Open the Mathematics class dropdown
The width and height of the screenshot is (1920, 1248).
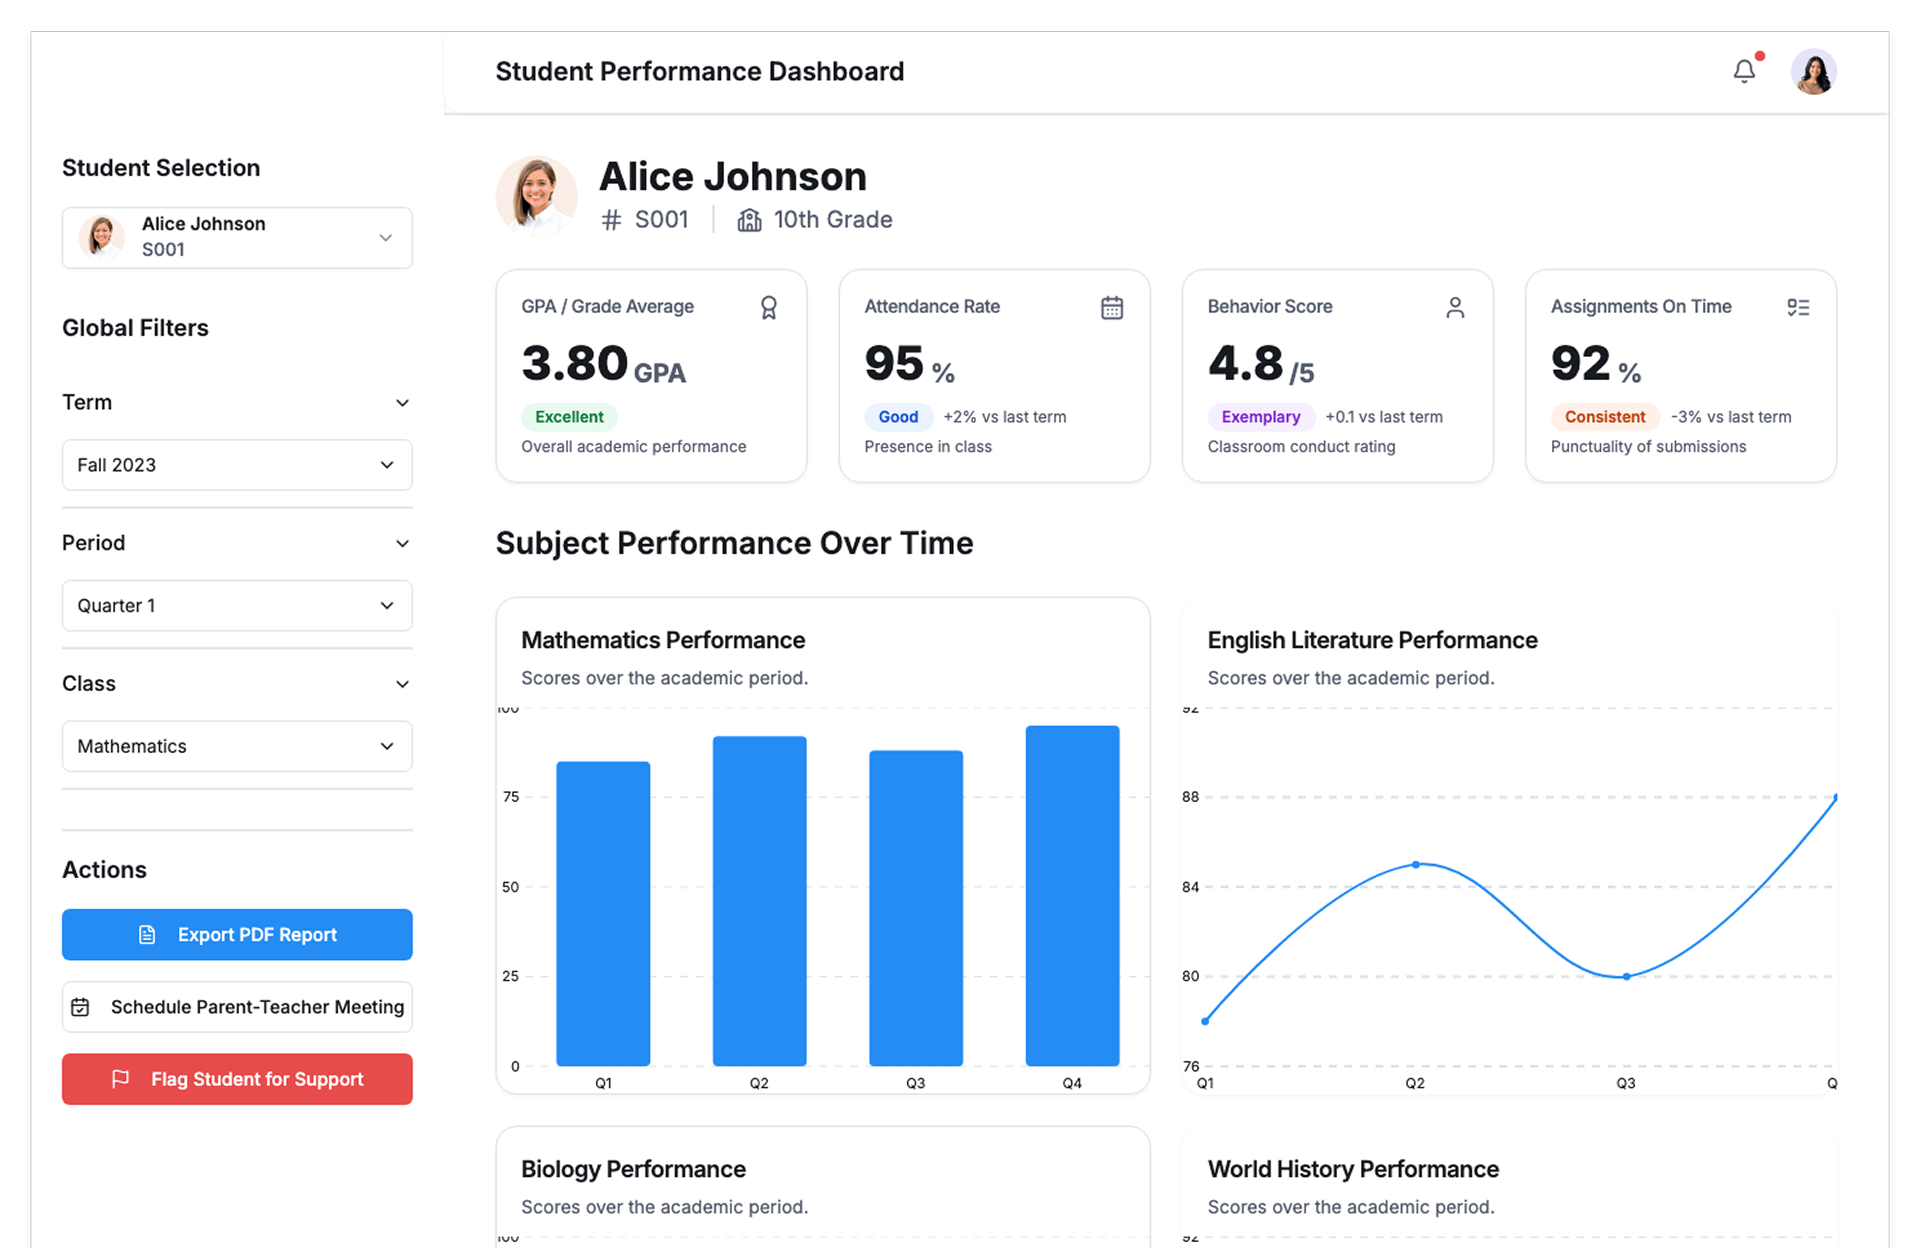point(237,746)
